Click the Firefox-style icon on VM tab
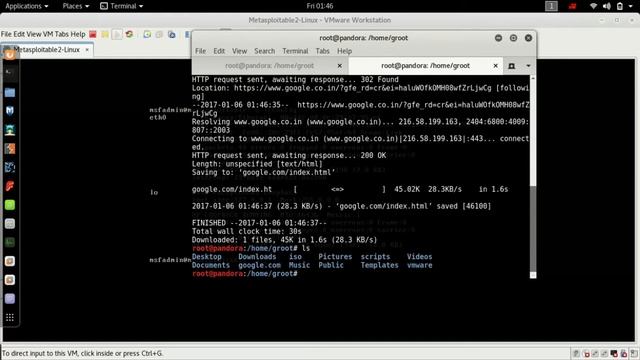 point(10,53)
